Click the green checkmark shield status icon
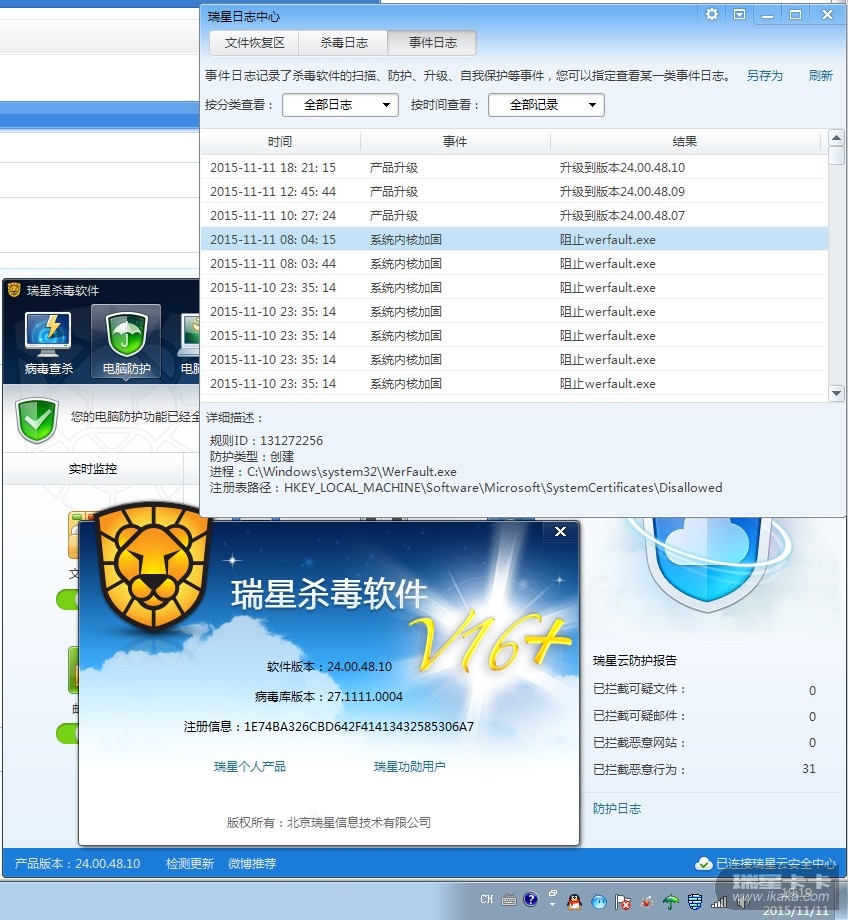Screen dimensions: 848x920 tap(36, 420)
